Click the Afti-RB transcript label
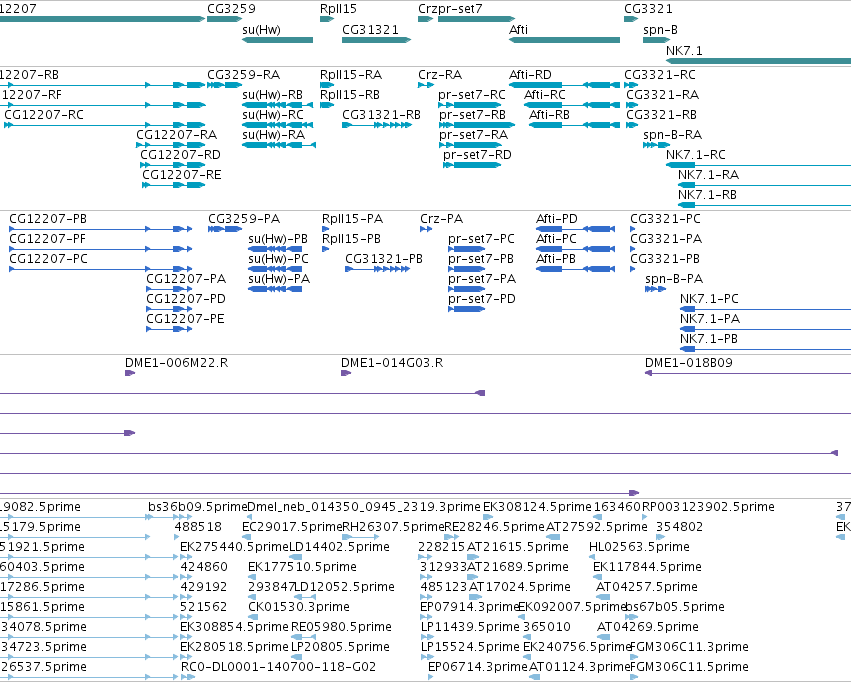The height and width of the screenshot is (682, 851). coord(549,115)
